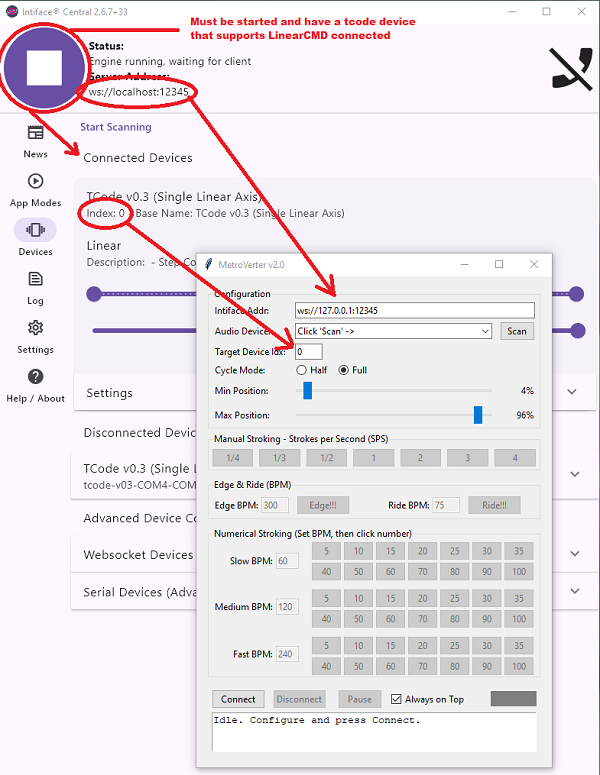
Task: Click the 80 button in Fast BPM group
Action: click(455, 666)
